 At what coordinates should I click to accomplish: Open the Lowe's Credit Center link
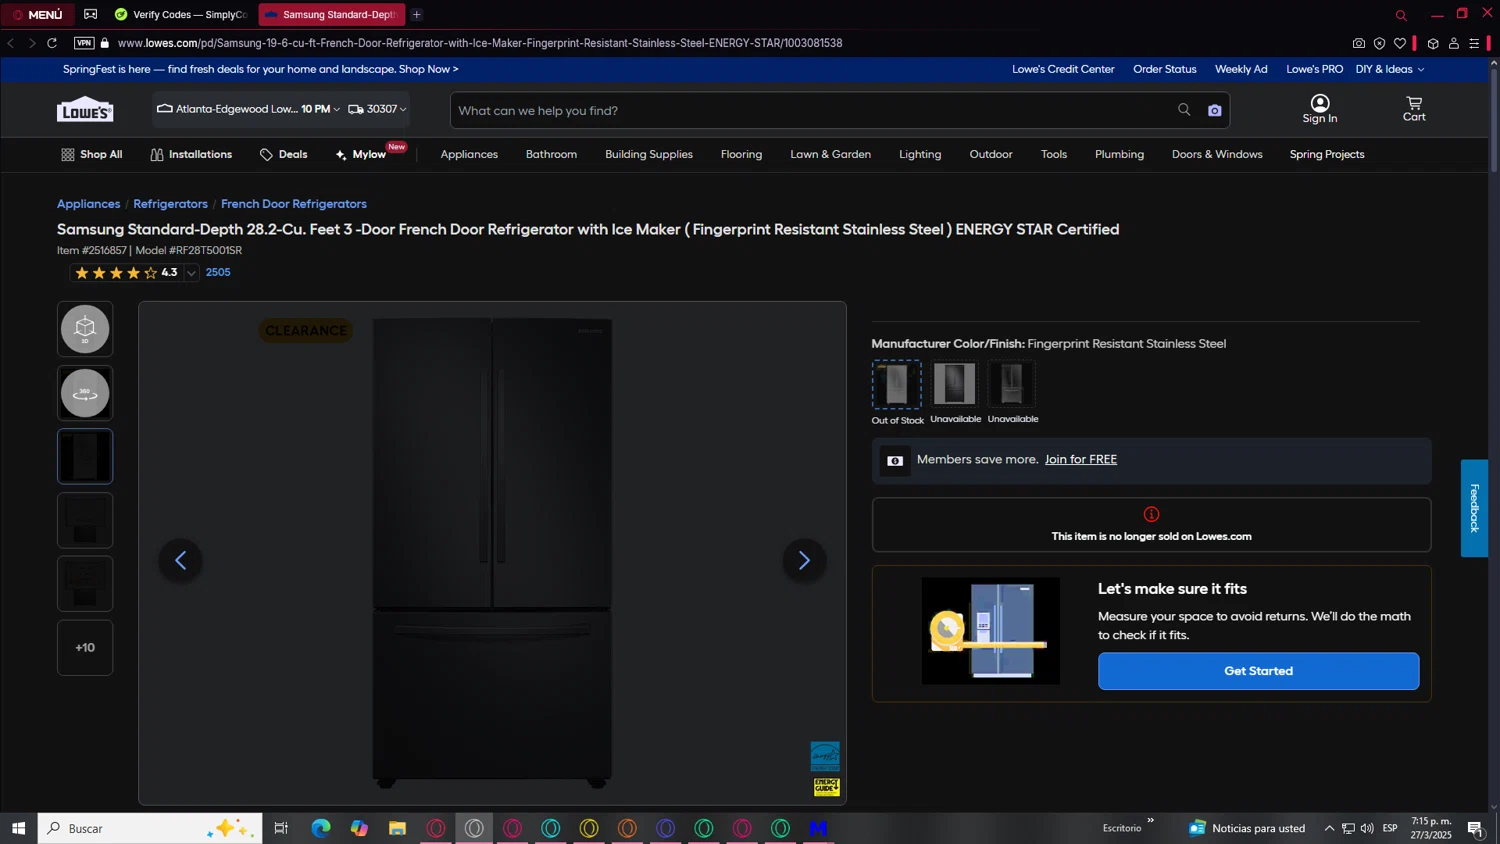(1063, 69)
